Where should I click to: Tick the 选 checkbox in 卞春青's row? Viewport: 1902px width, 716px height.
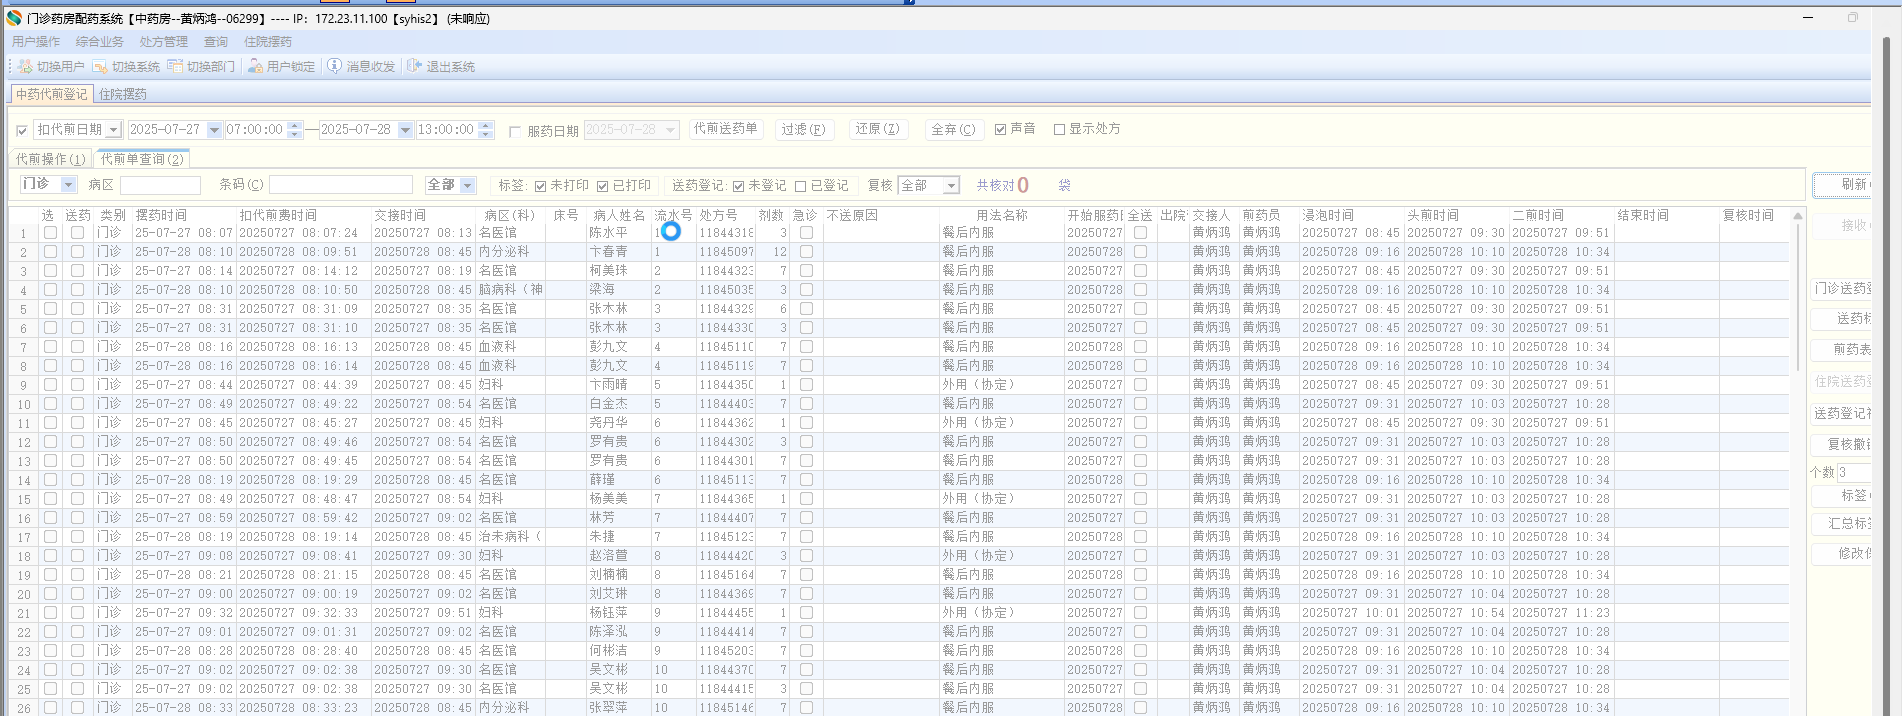(50, 252)
